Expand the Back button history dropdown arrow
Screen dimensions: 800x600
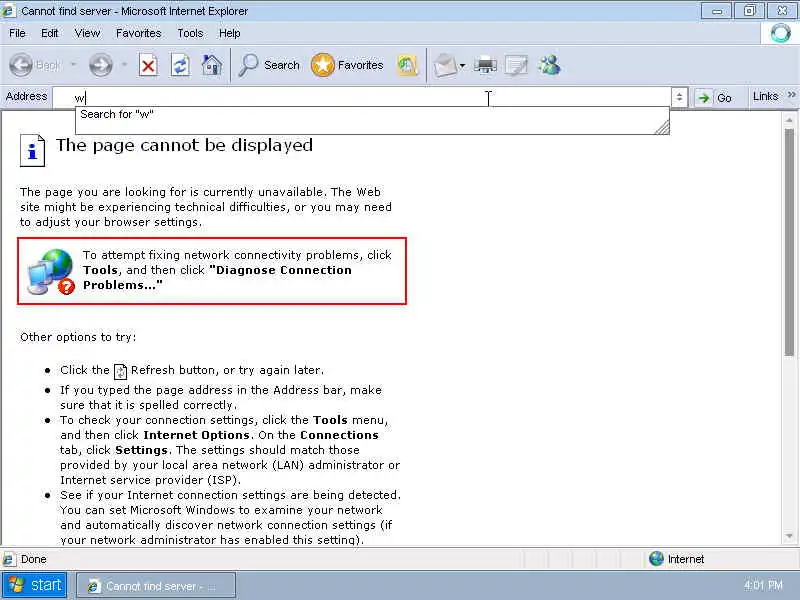pos(73,65)
